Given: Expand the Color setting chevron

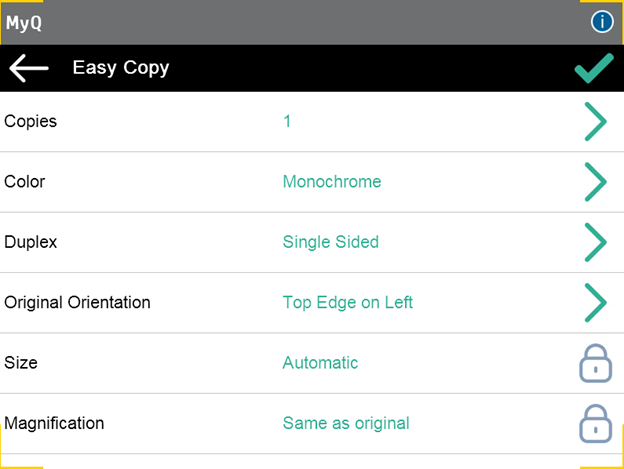Looking at the screenshot, I should pos(594,182).
